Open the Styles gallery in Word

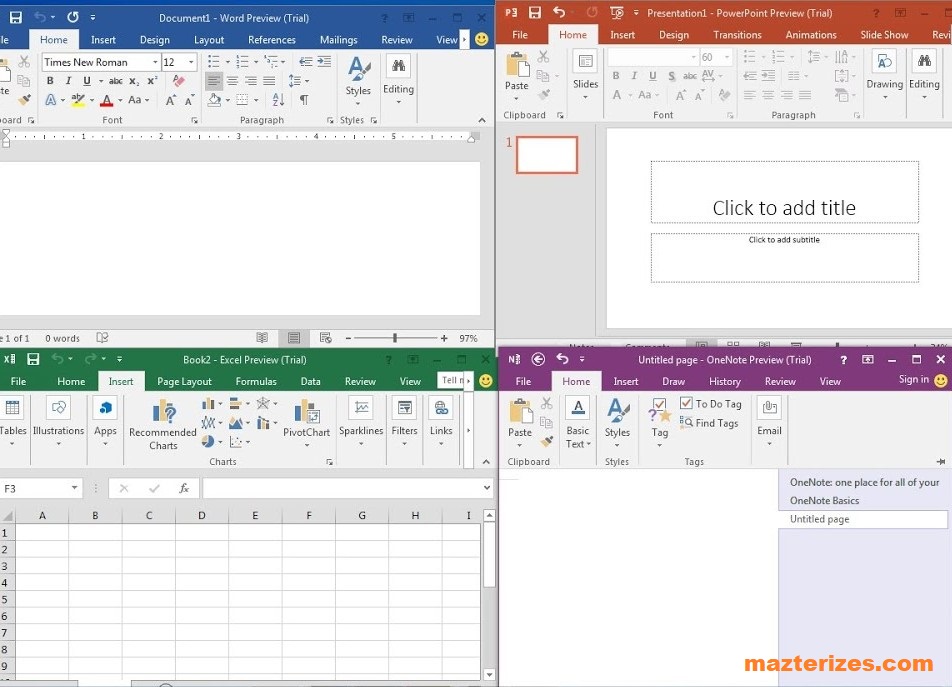point(358,80)
